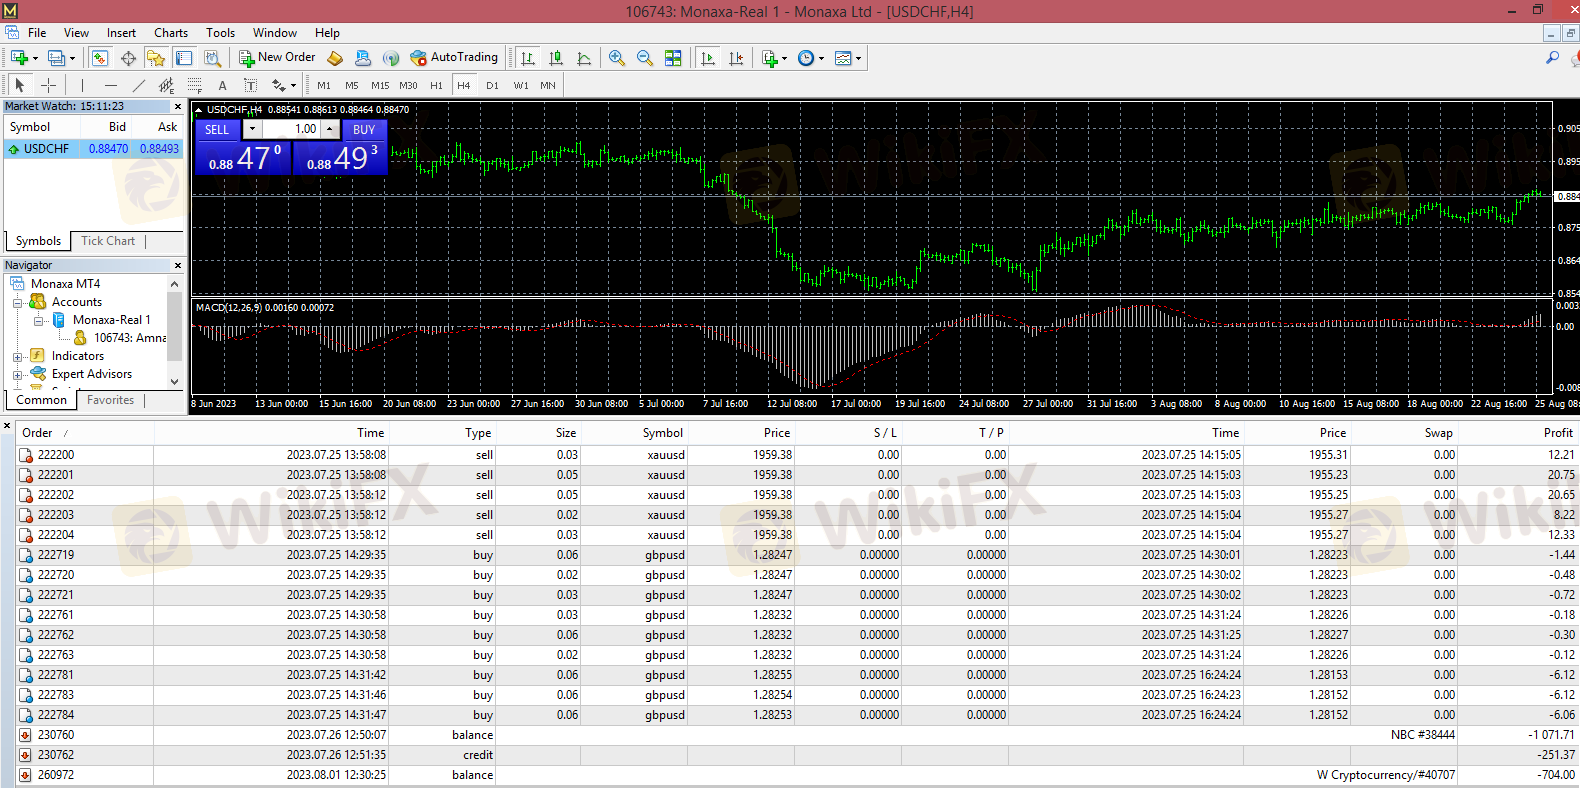This screenshot has height=788, width=1580.
Task: Select the Common tab in Navigator
Action: [x=41, y=400]
